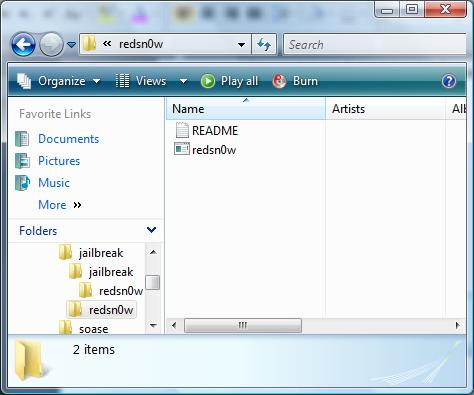Click folder tree scroll up arrow
The width and height of the screenshot is (474, 395).
click(x=153, y=252)
